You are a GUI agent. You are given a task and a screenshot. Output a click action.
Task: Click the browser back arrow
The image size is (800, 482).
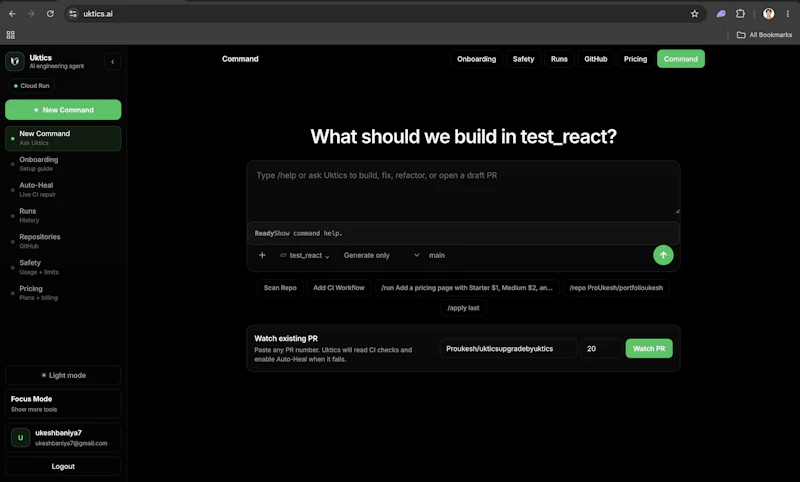12,14
